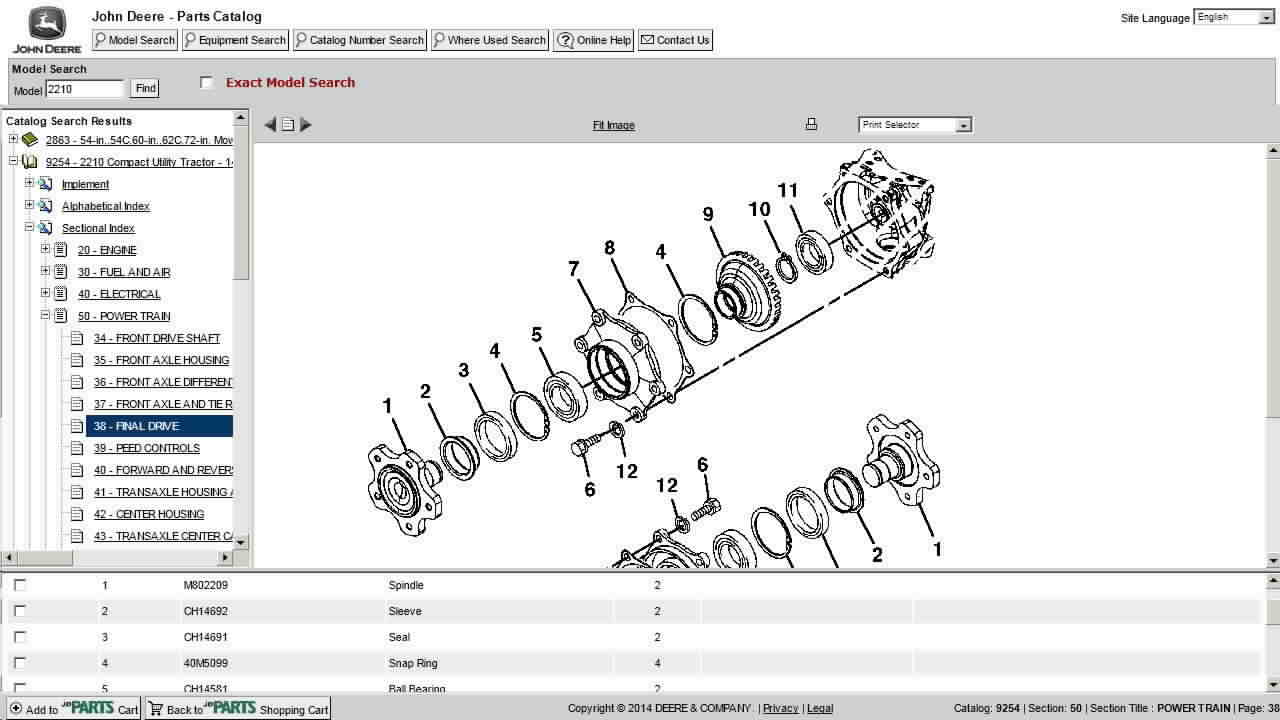Click the page list icon between arrows
The height and width of the screenshot is (720, 1280).
point(288,125)
